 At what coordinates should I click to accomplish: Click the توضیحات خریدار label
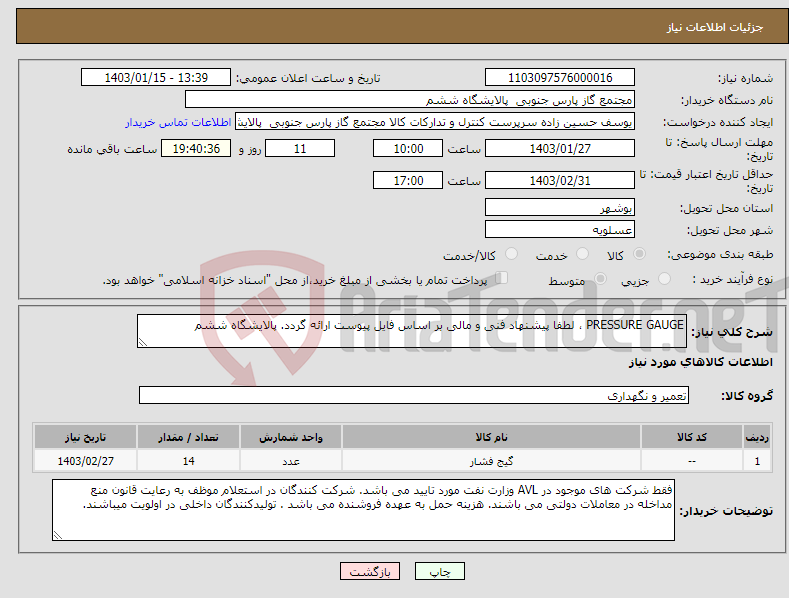pos(726,511)
